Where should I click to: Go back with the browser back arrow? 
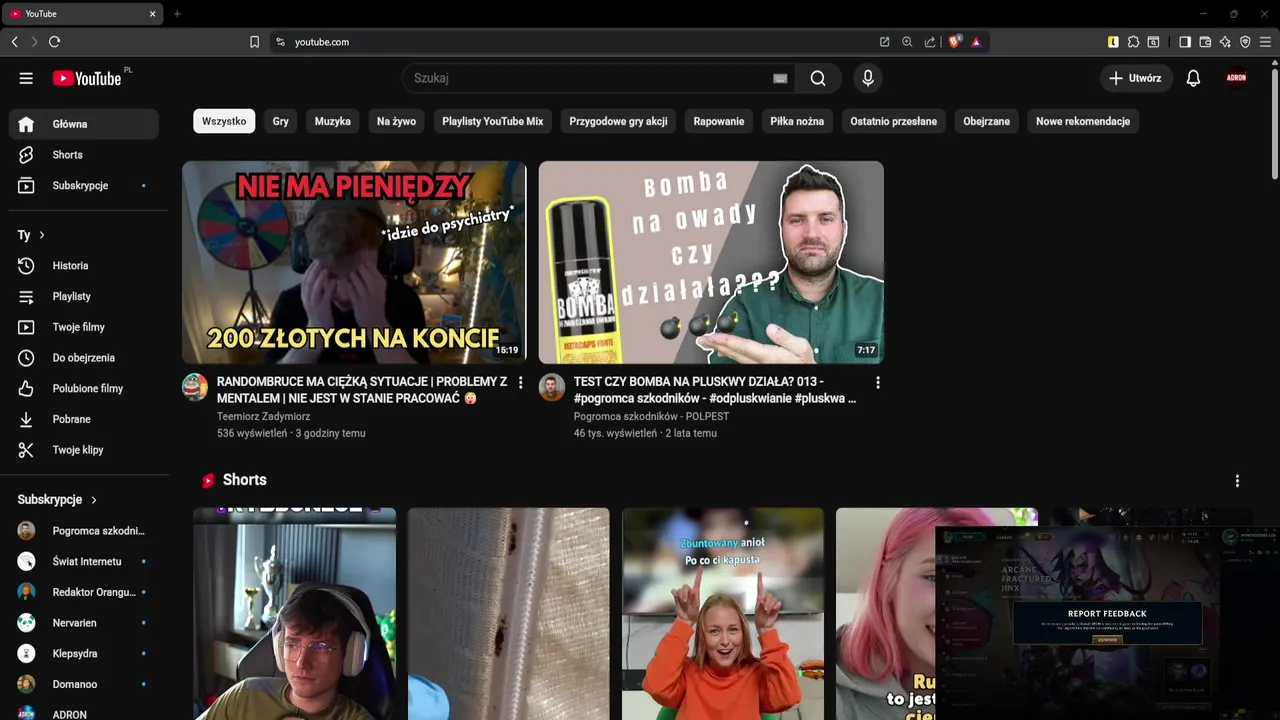point(14,42)
